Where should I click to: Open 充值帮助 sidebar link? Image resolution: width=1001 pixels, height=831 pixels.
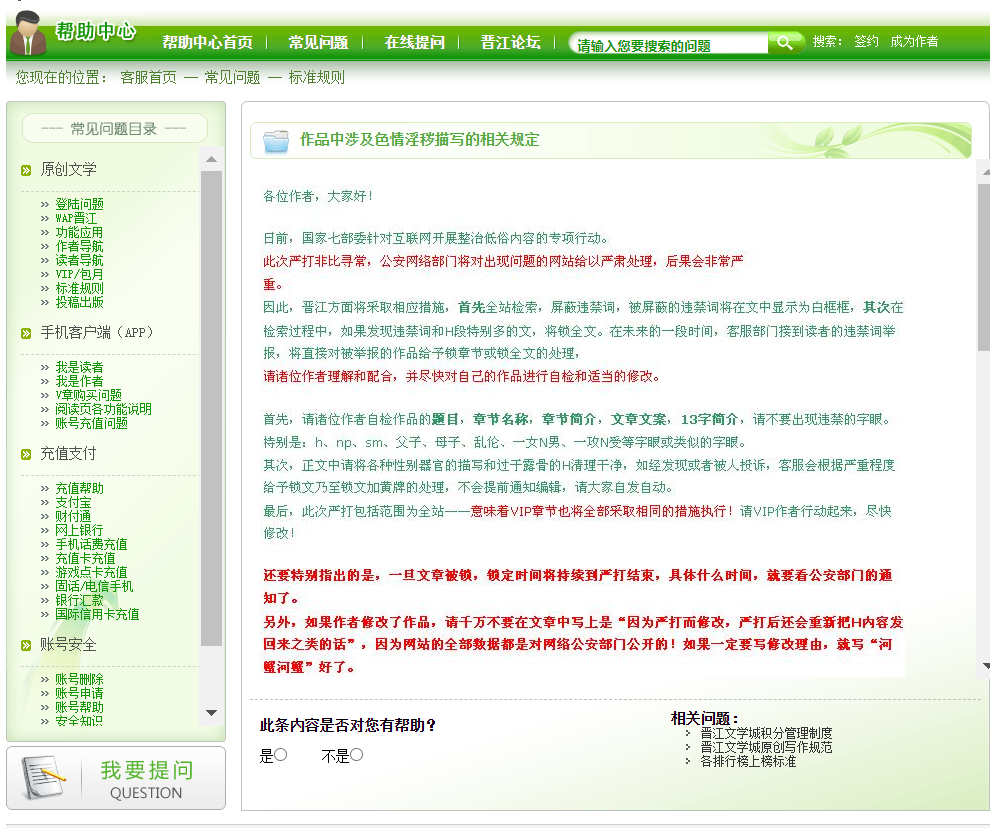[x=79, y=489]
